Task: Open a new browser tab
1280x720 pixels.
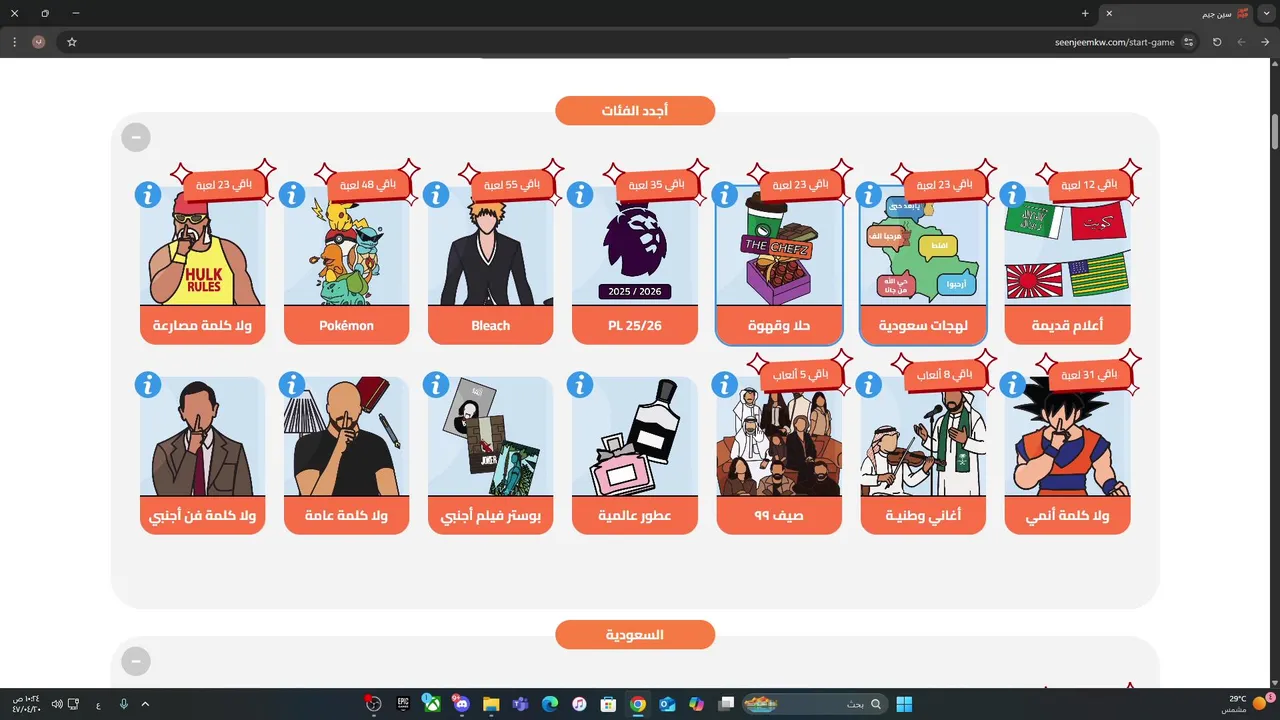Action: point(1085,13)
